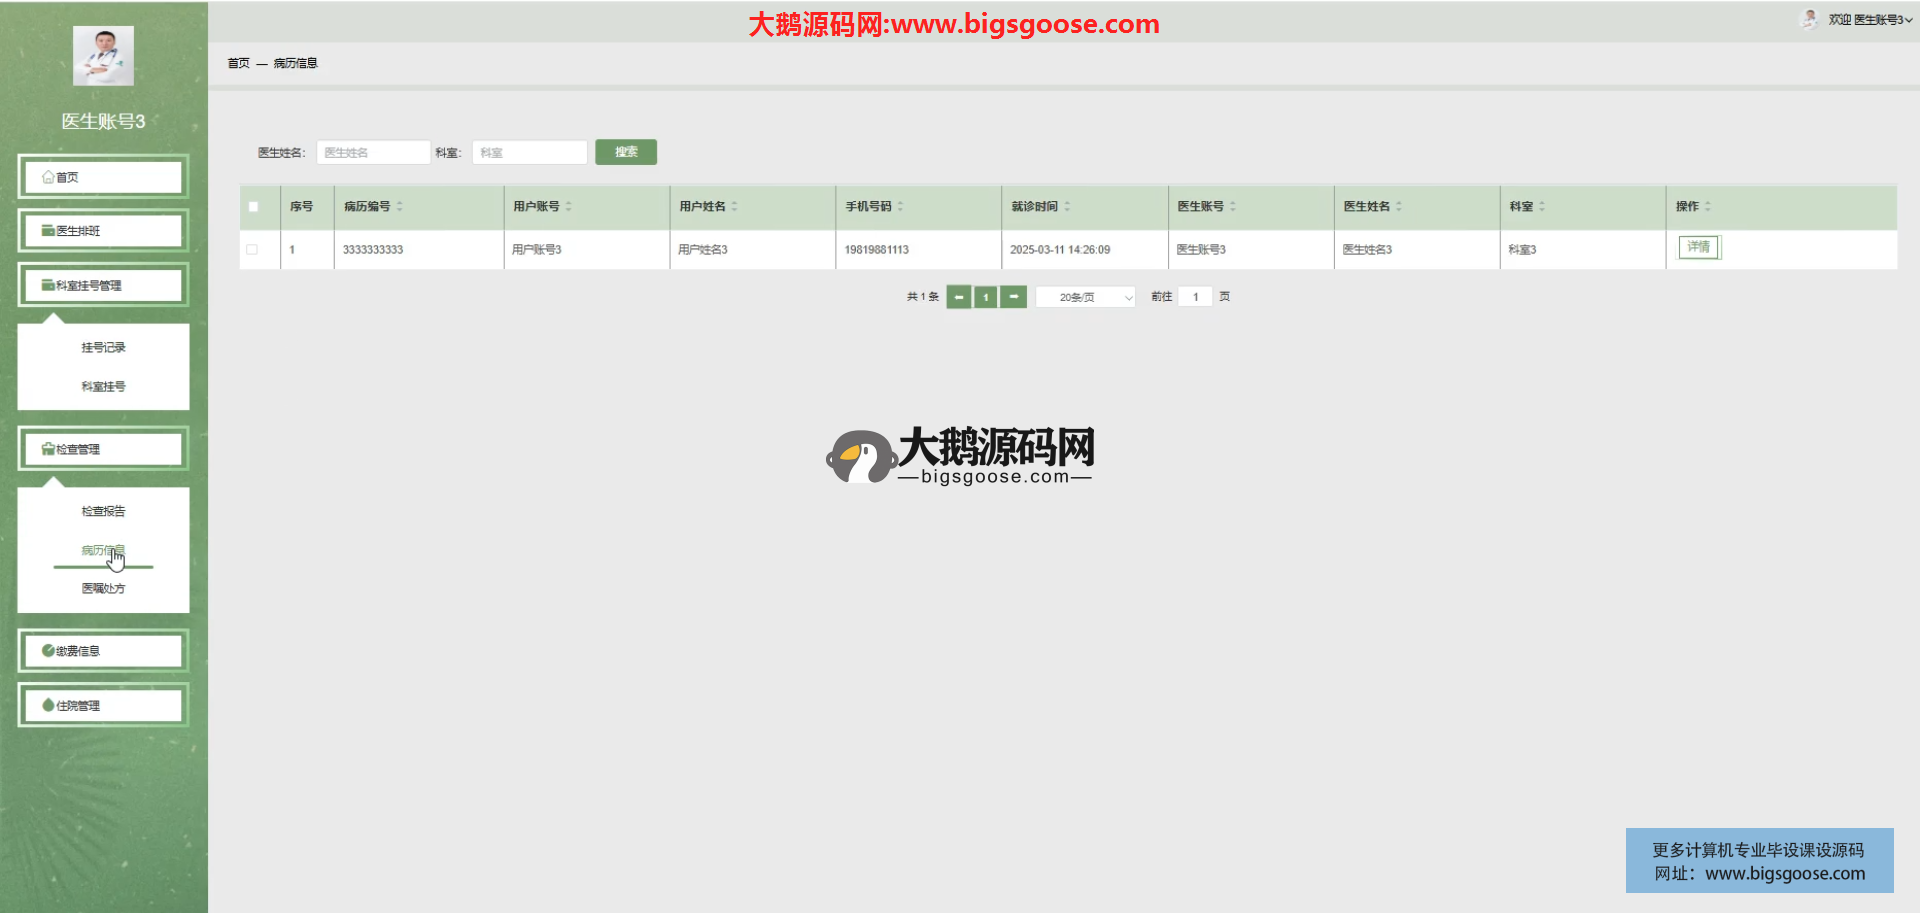Click the 检查管理 briefcase icon
This screenshot has height=913, width=1920.
[48, 449]
